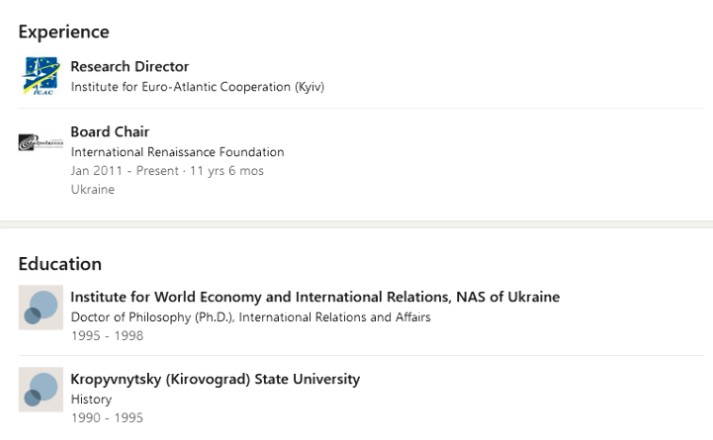Open the Research Director position title
713x440 pixels.
130,66
